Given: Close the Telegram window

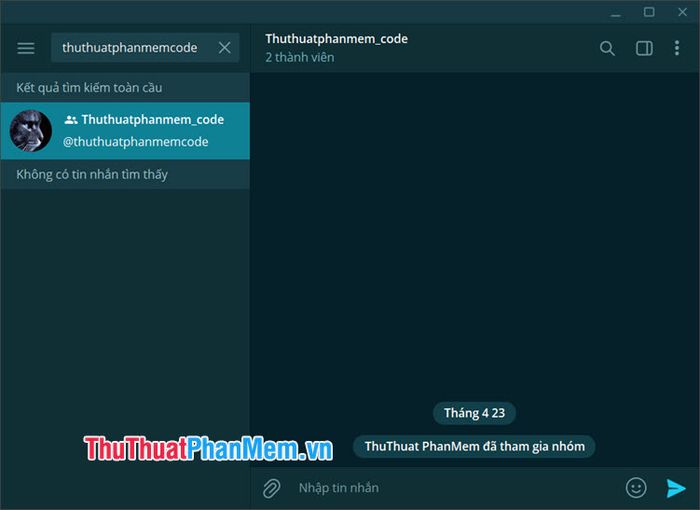Looking at the screenshot, I should coord(682,12).
